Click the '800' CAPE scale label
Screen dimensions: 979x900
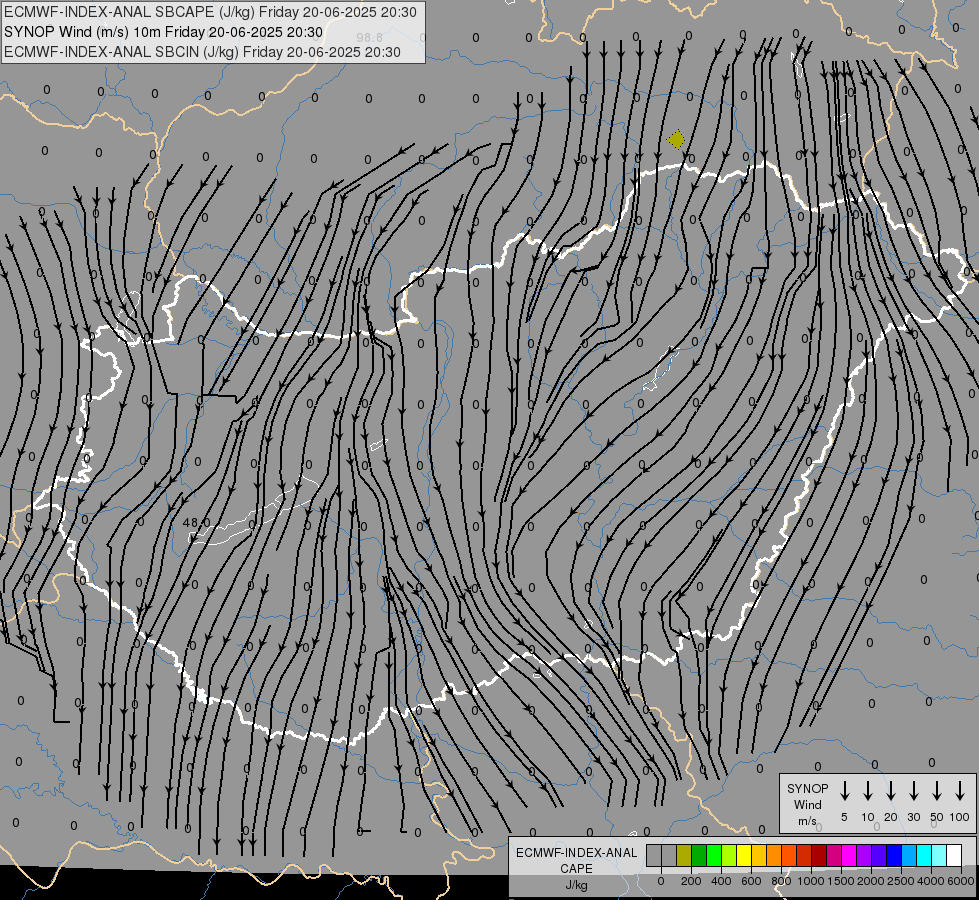[781, 881]
